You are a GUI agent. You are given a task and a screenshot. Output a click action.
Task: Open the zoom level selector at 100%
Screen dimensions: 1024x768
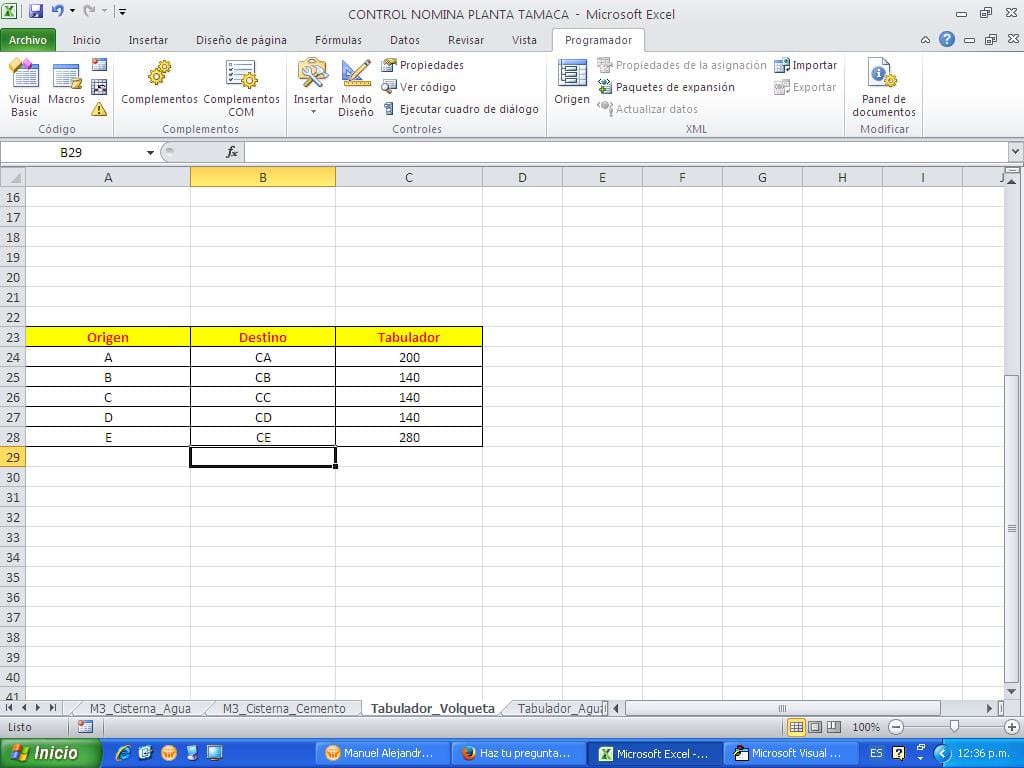(864, 728)
